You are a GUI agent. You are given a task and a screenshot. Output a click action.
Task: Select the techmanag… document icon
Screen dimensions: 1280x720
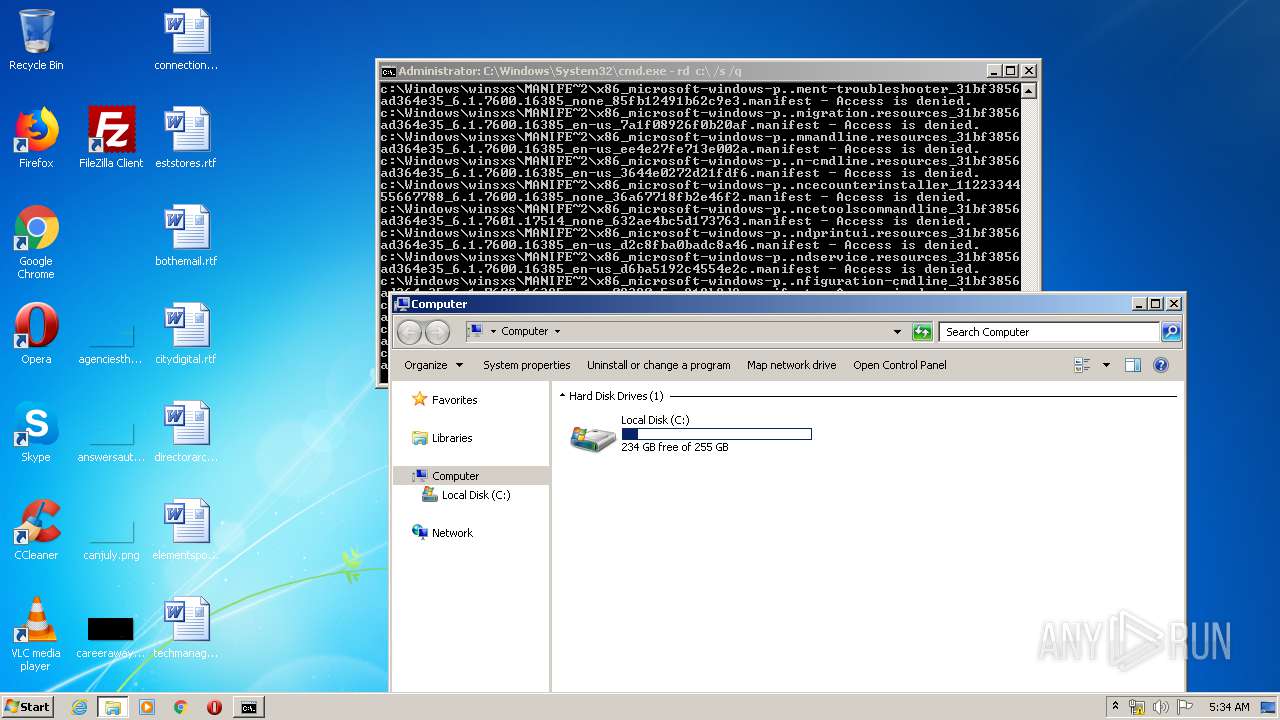point(186,628)
